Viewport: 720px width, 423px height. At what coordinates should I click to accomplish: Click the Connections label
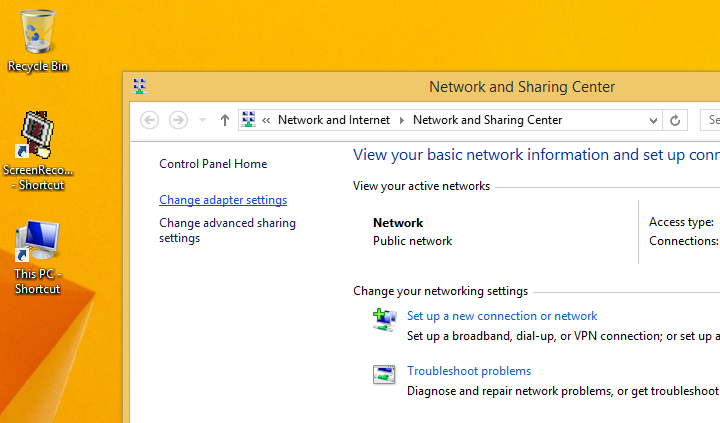coord(683,241)
